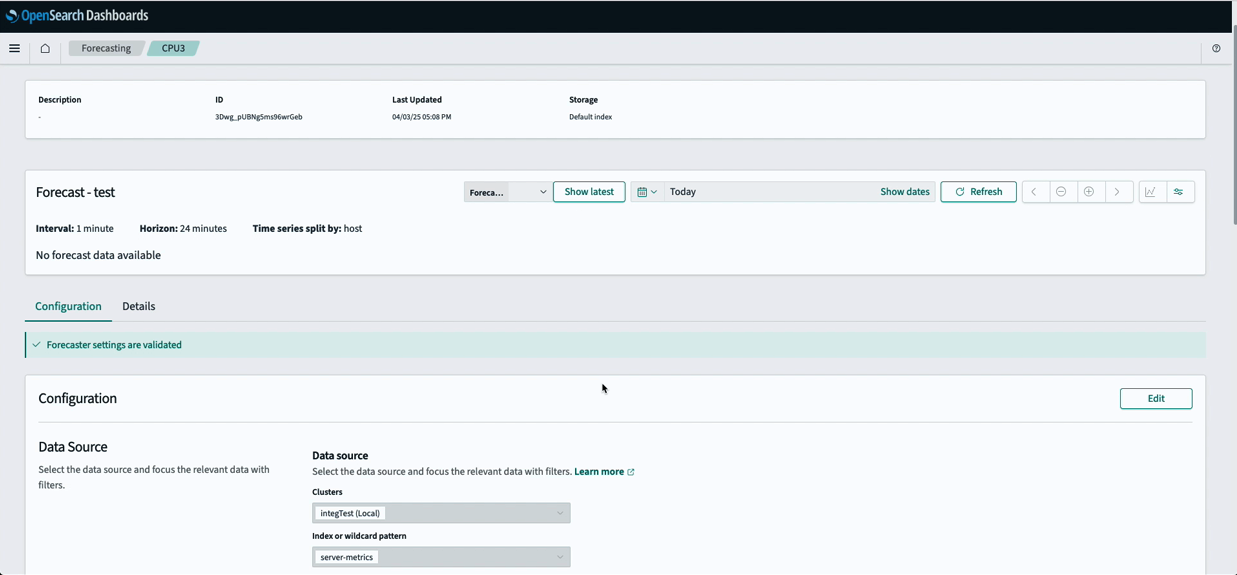Go to the home icon
1237x575 pixels.
coord(45,48)
